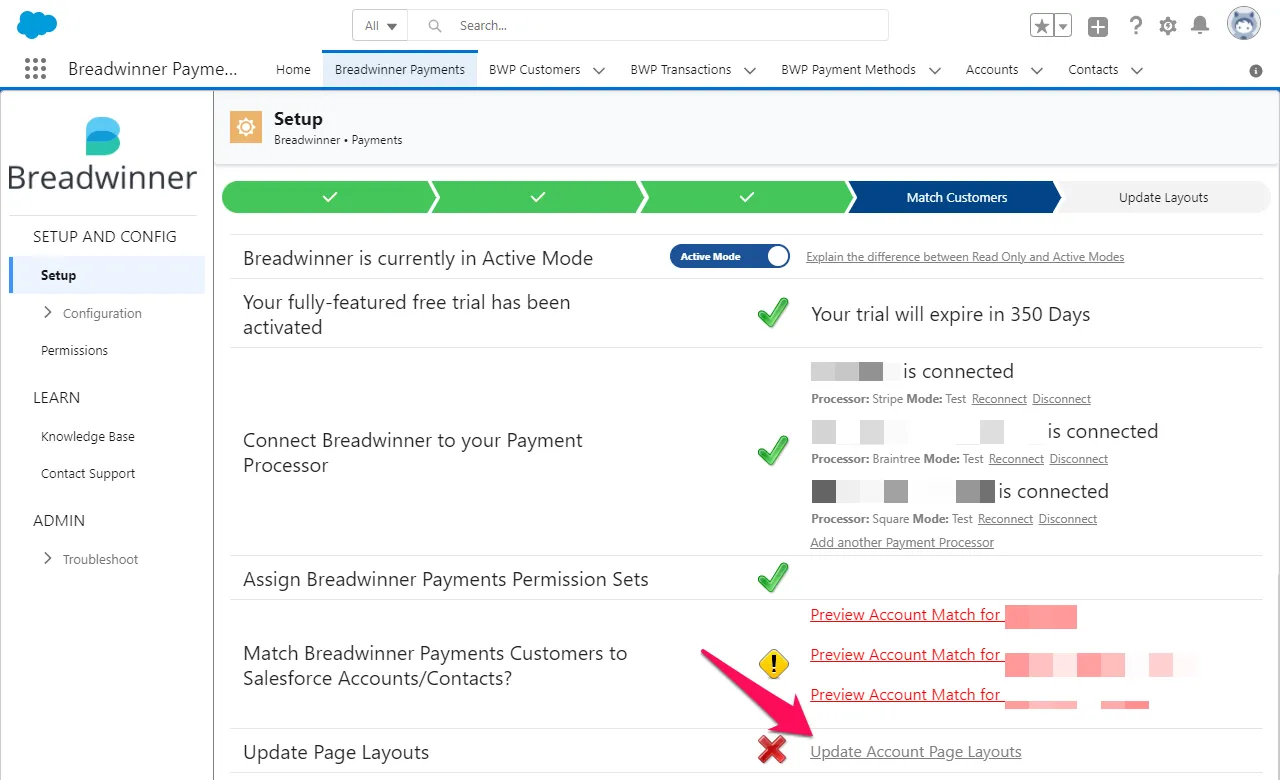The image size is (1280, 780).
Task: Expand the BWP Payment Methods tab dropdown
Action: (x=935, y=70)
